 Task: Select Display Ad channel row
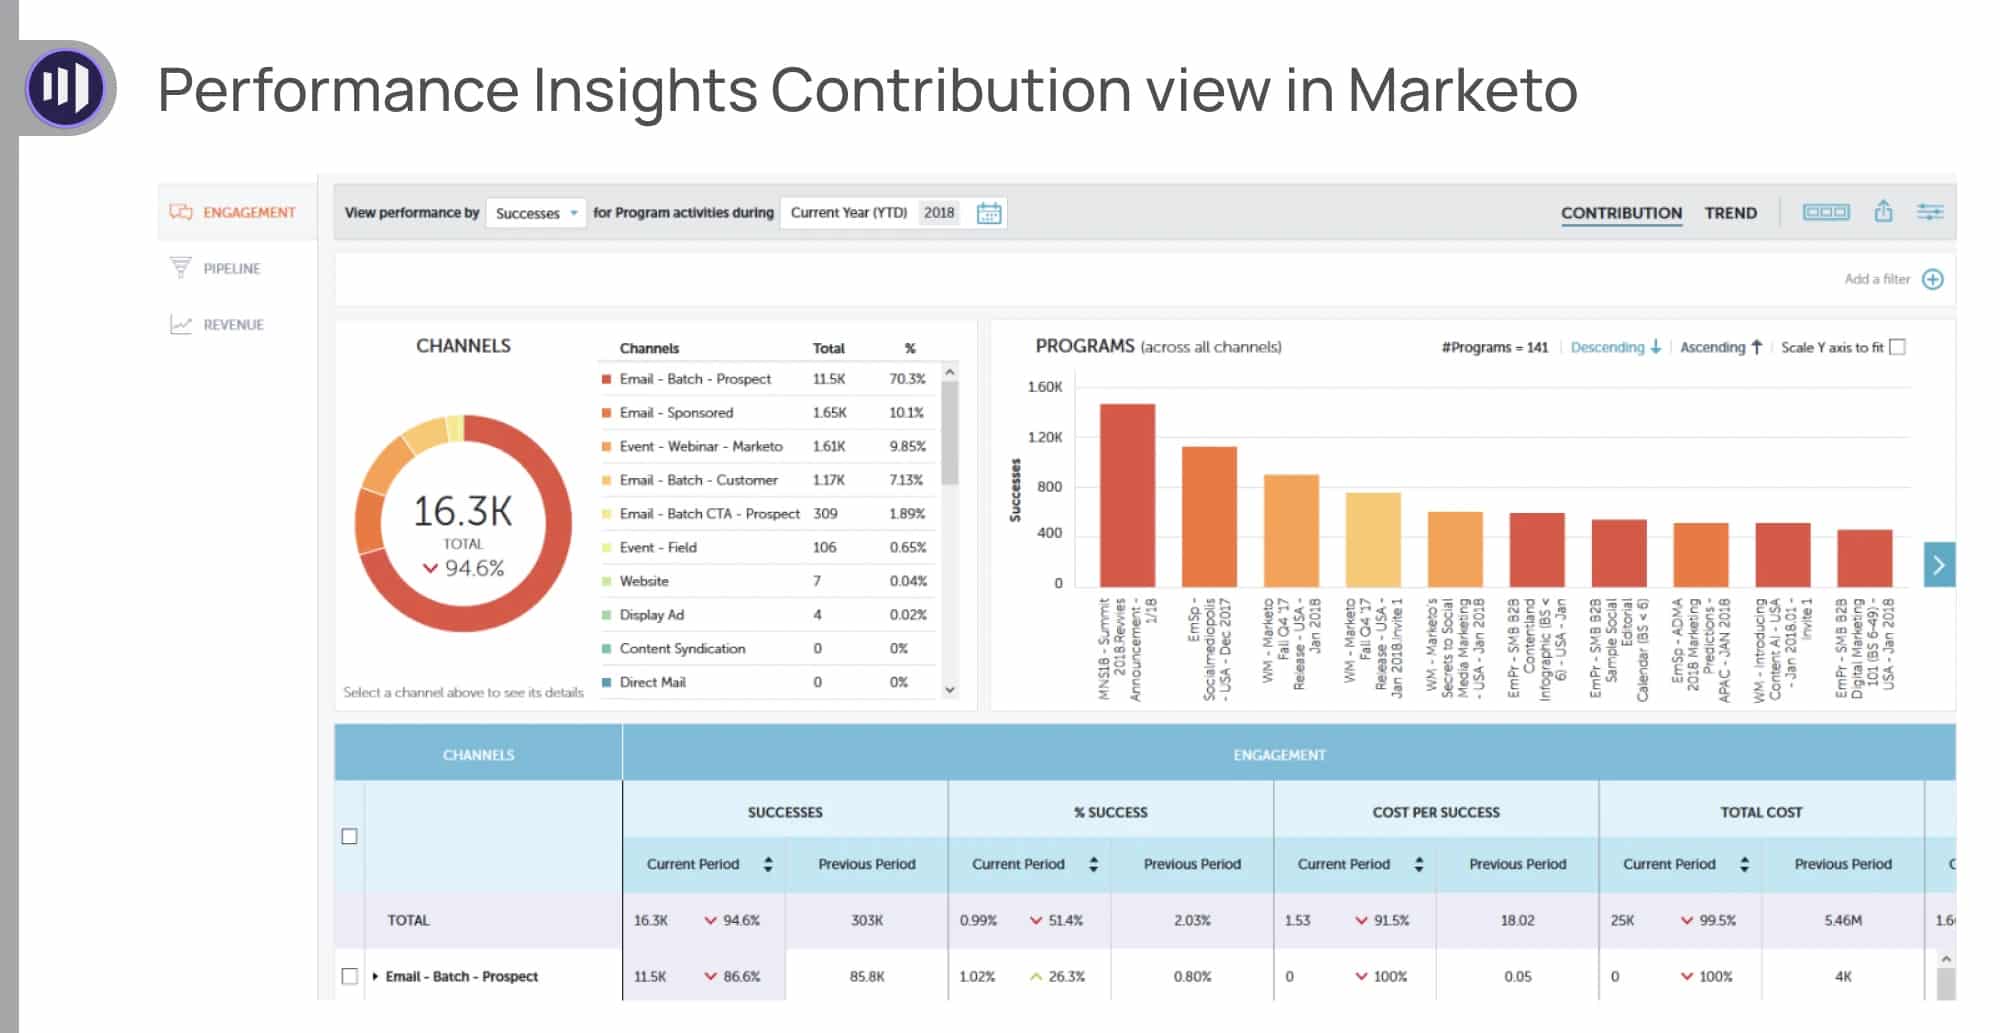point(767,615)
